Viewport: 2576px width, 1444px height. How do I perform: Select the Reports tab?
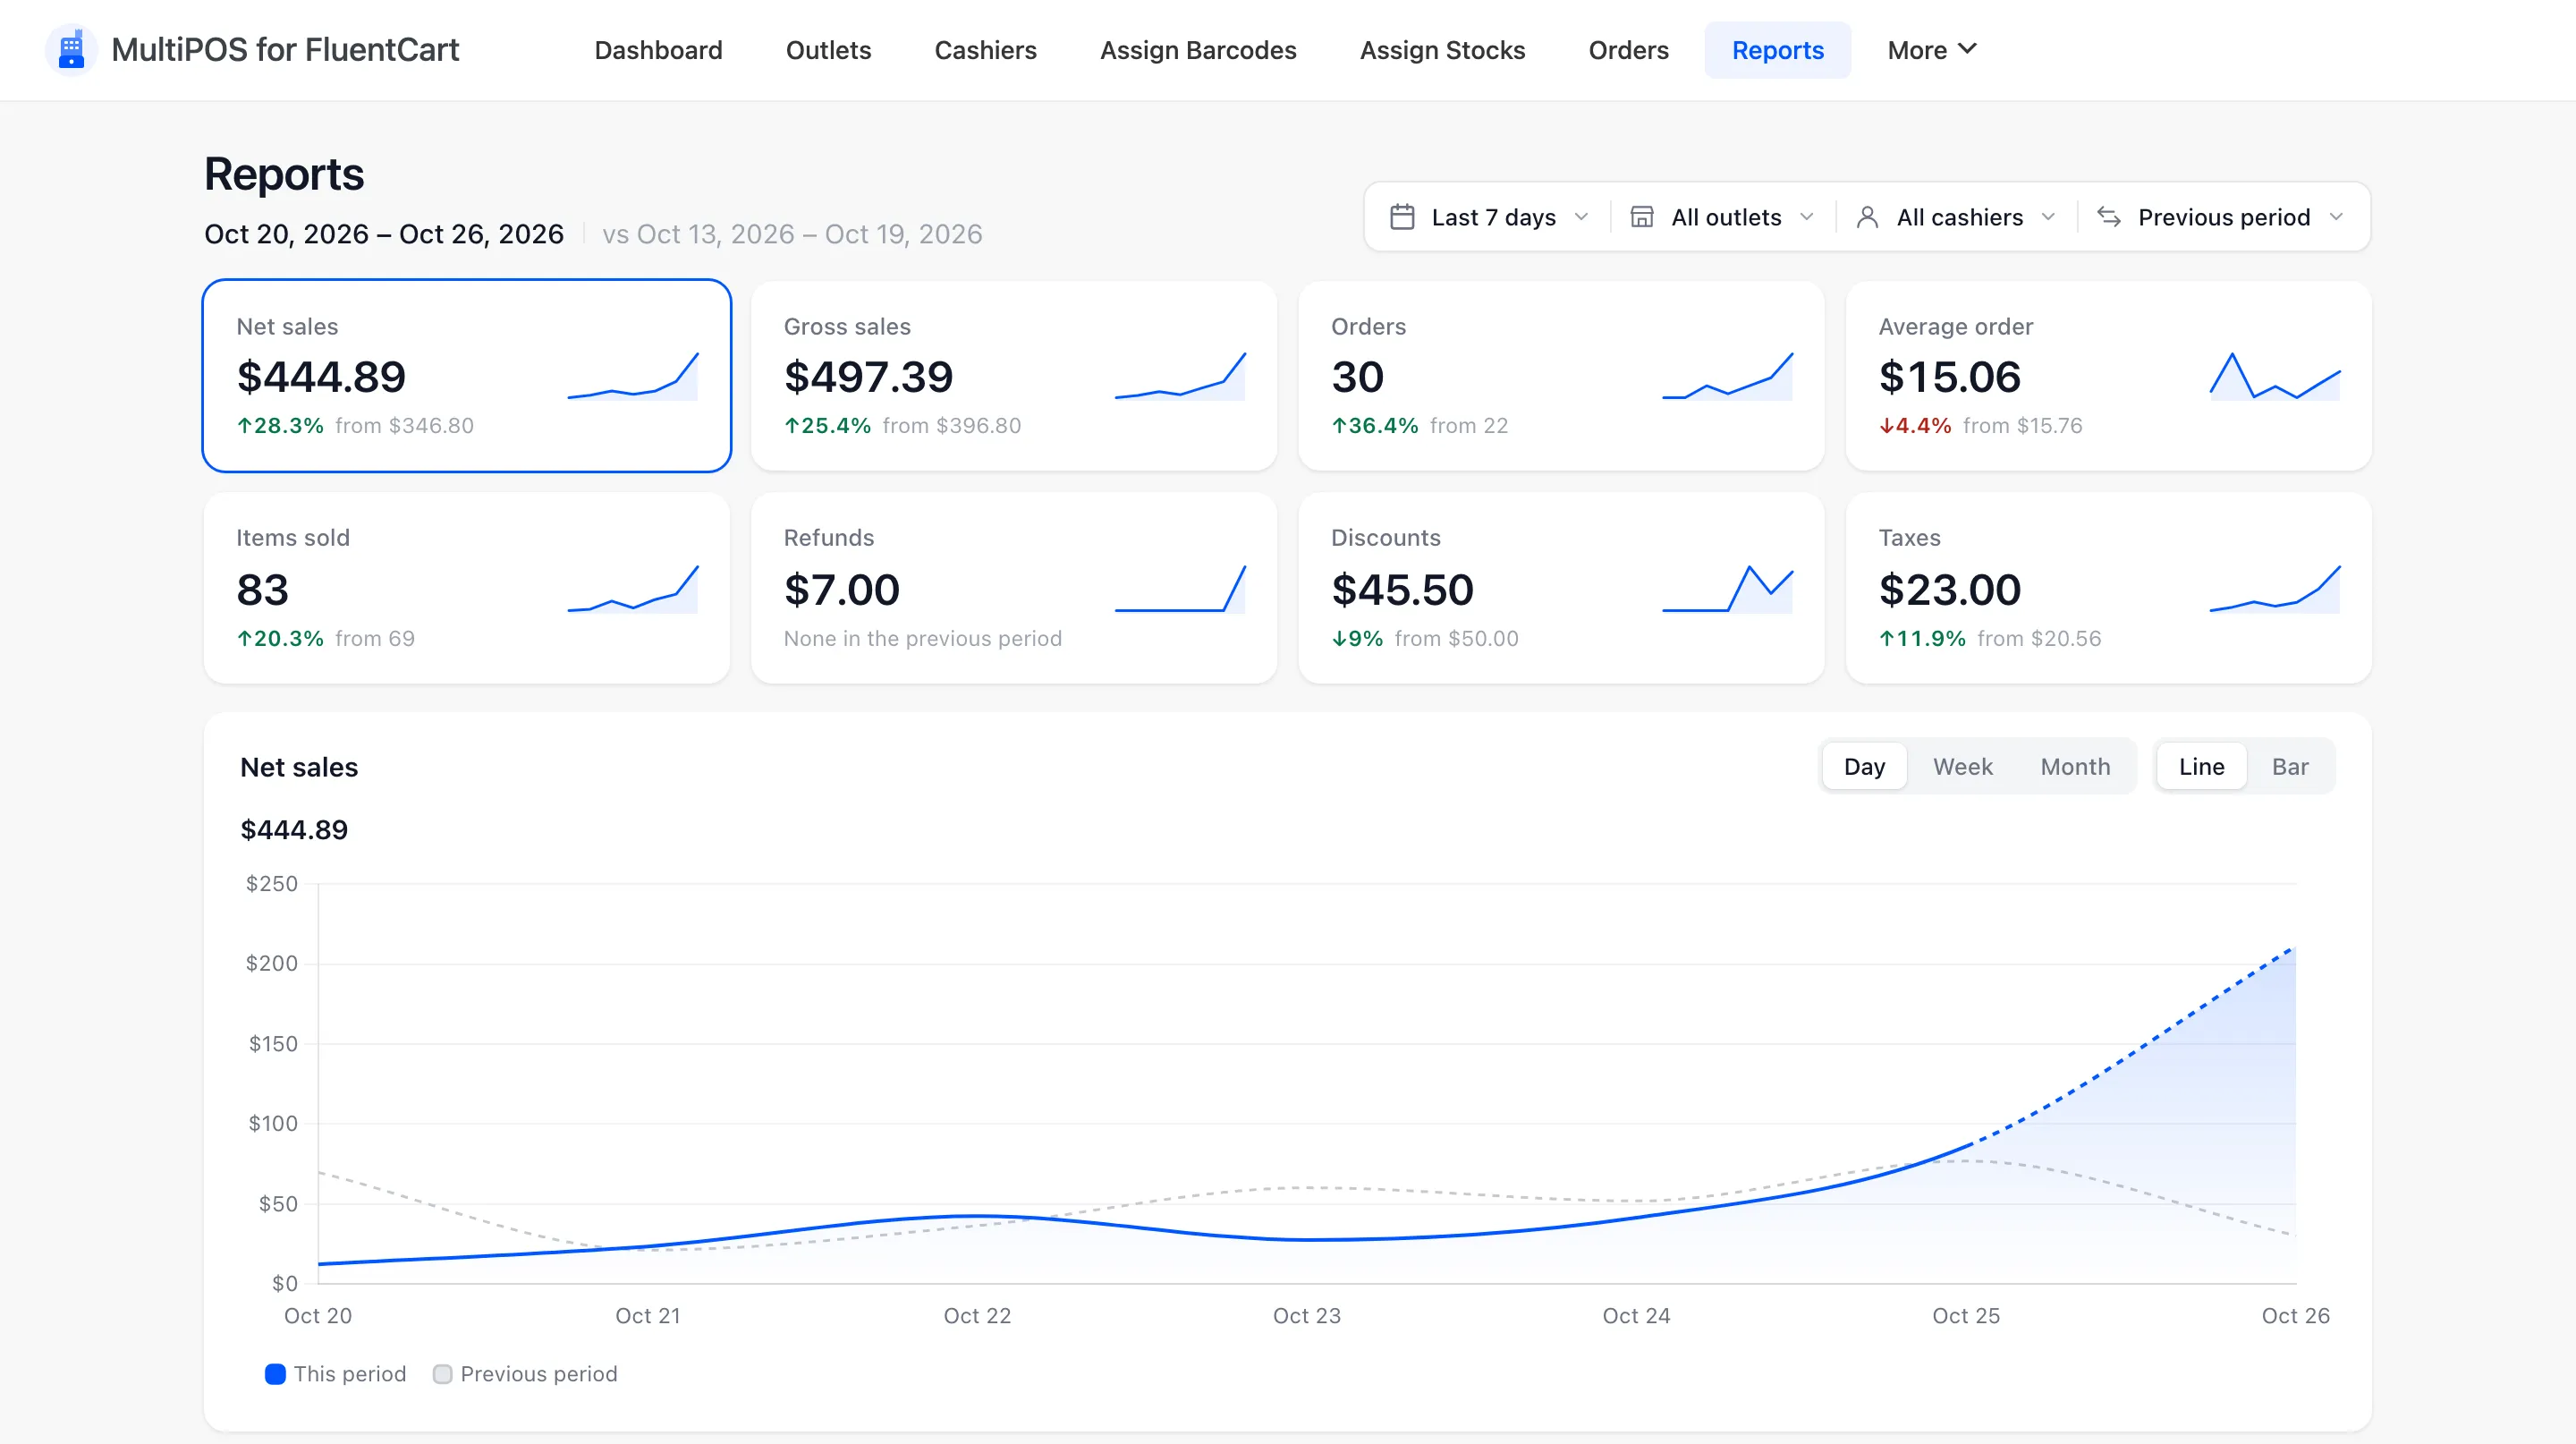pos(1777,50)
